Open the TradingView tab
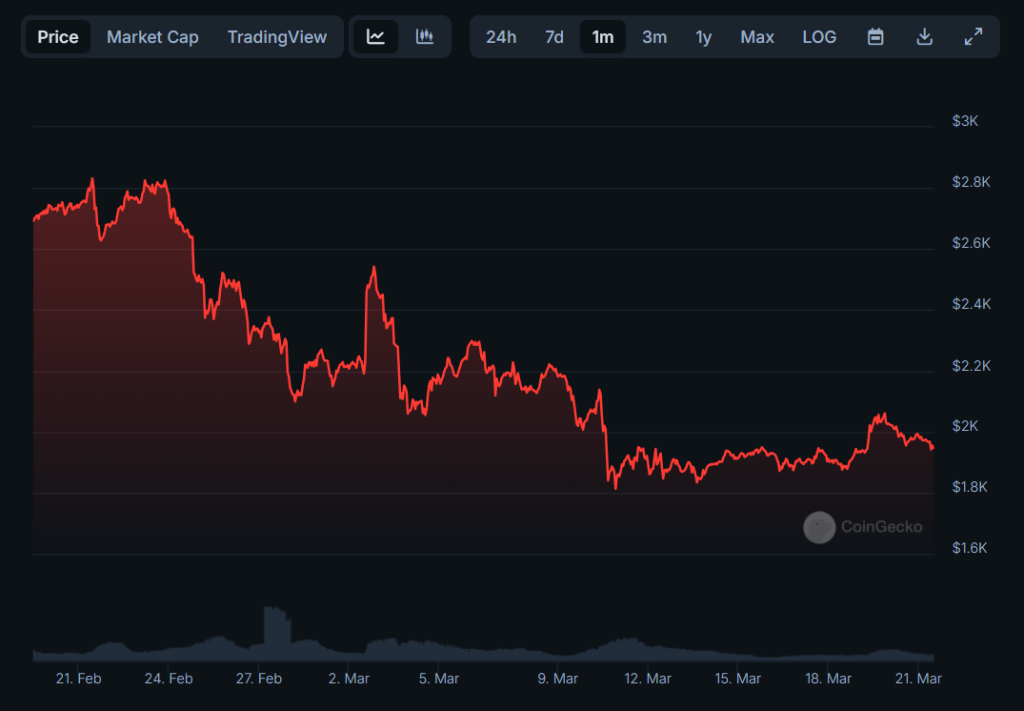The height and width of the screenshot is (711, 1024). (x=277, y=37)
